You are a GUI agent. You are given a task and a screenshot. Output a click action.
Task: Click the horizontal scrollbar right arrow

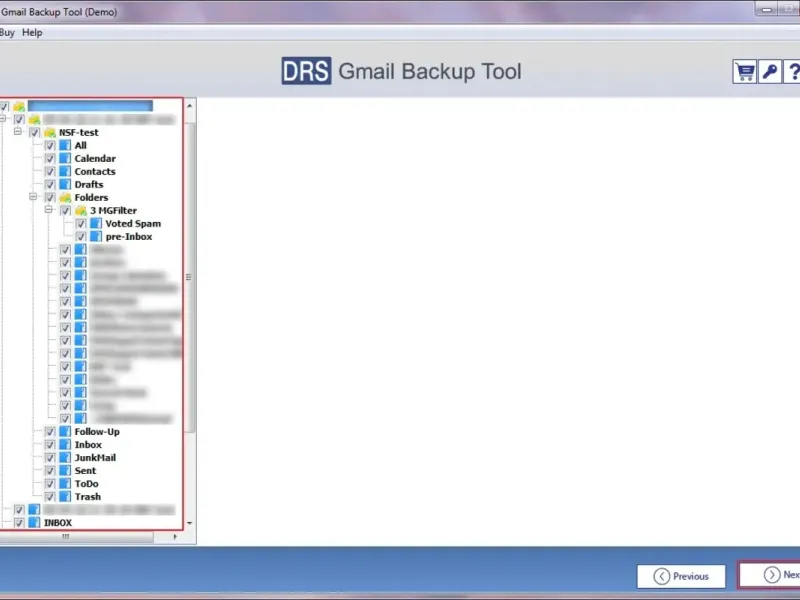(176, 537)
